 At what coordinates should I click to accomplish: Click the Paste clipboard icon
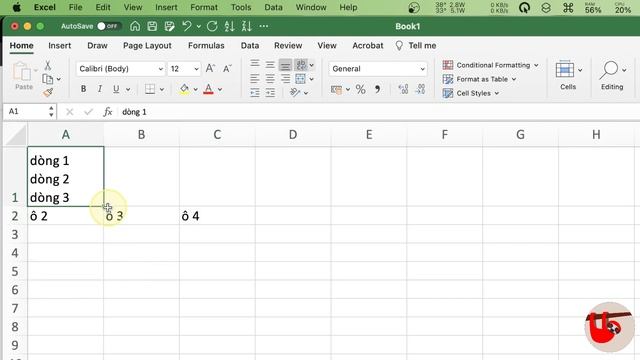[x=22, y=71]
